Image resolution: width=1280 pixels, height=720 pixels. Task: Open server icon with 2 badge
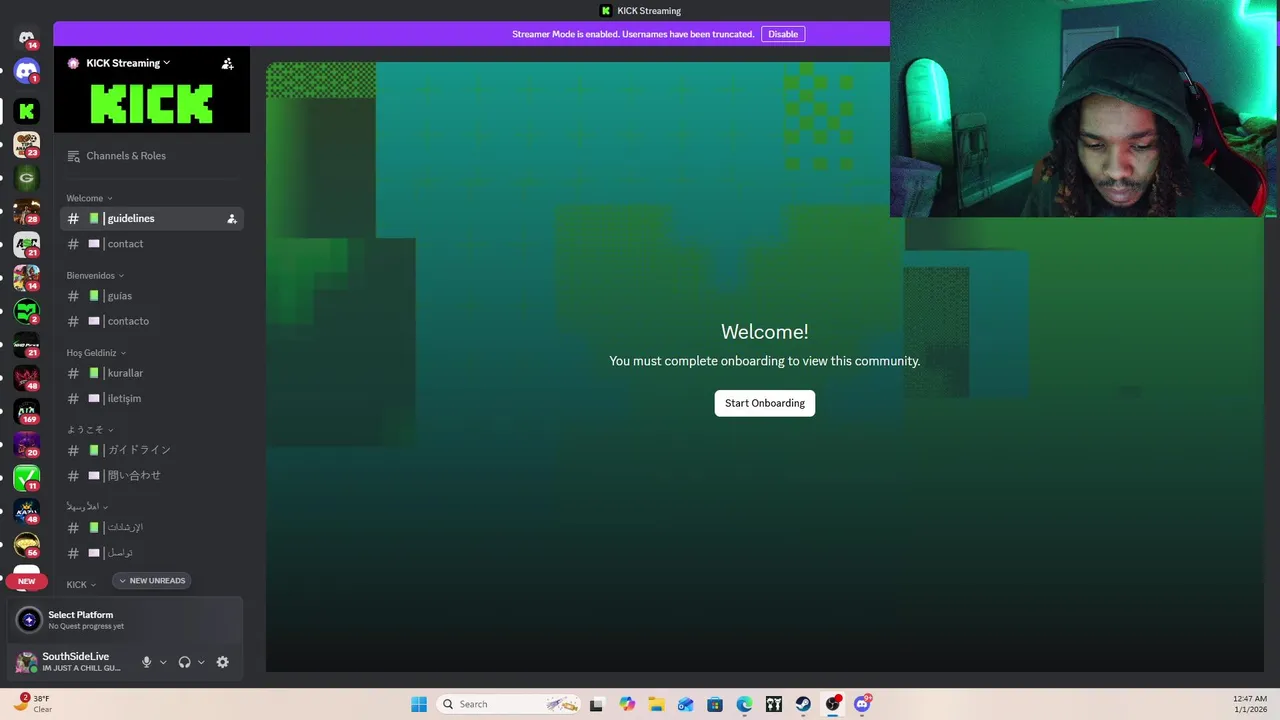click(27, 311)
